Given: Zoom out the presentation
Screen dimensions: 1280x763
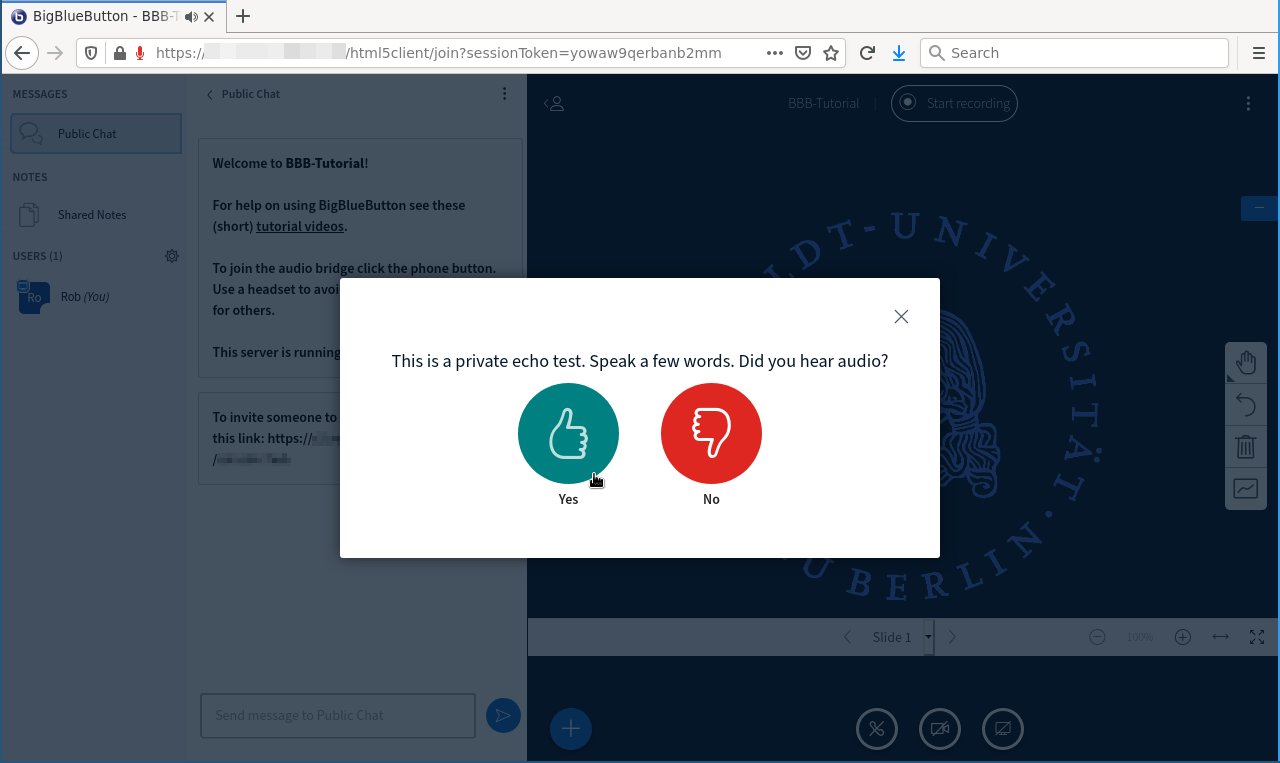Looking at the screenshot, I should pyautogui.click(x=1097, y=637).
